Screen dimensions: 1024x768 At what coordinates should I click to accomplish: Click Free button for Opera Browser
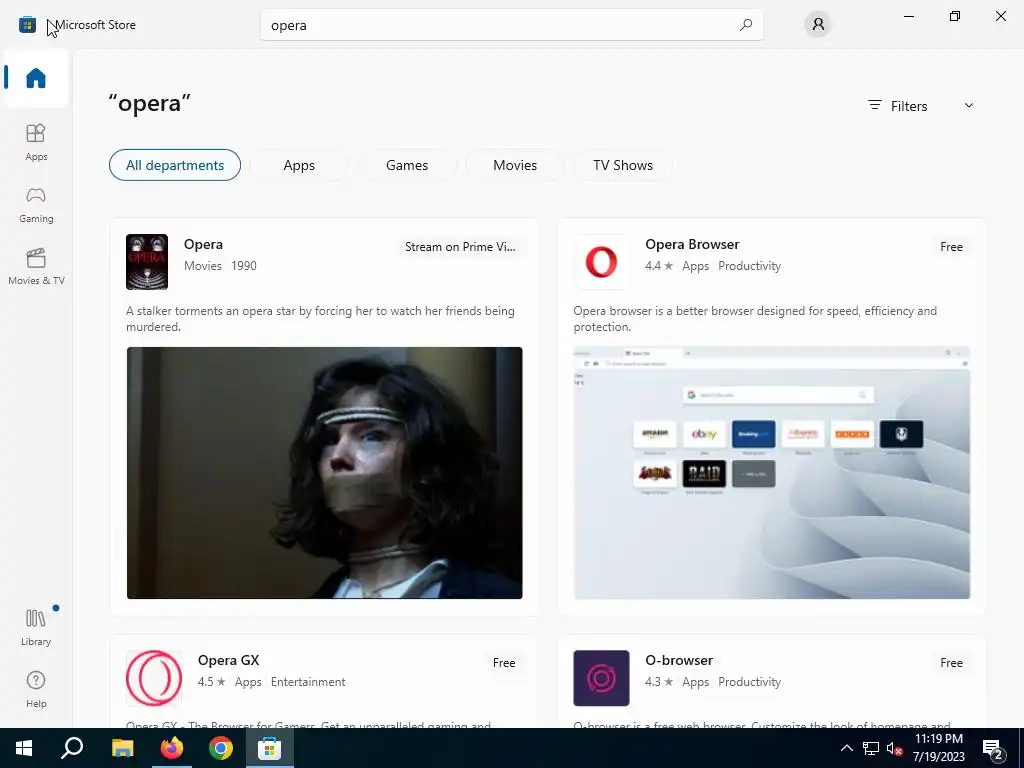coord(952,247)
